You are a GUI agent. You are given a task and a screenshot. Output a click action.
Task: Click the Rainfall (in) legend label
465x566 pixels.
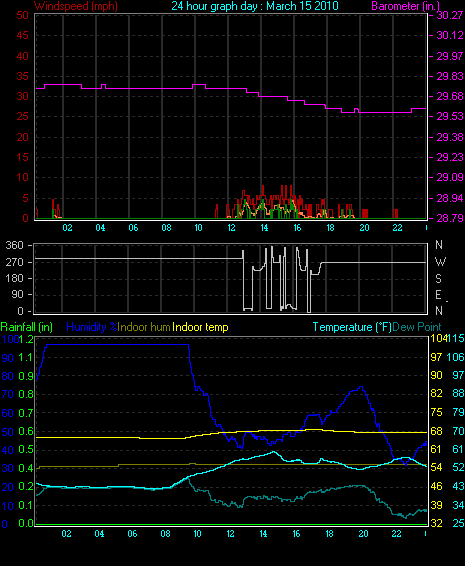27,327
